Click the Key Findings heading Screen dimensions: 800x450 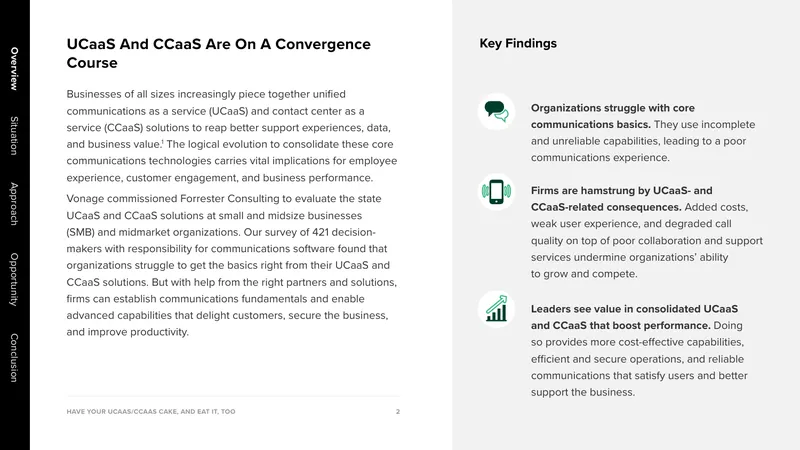pyautogui.click(x=518, y=43)
